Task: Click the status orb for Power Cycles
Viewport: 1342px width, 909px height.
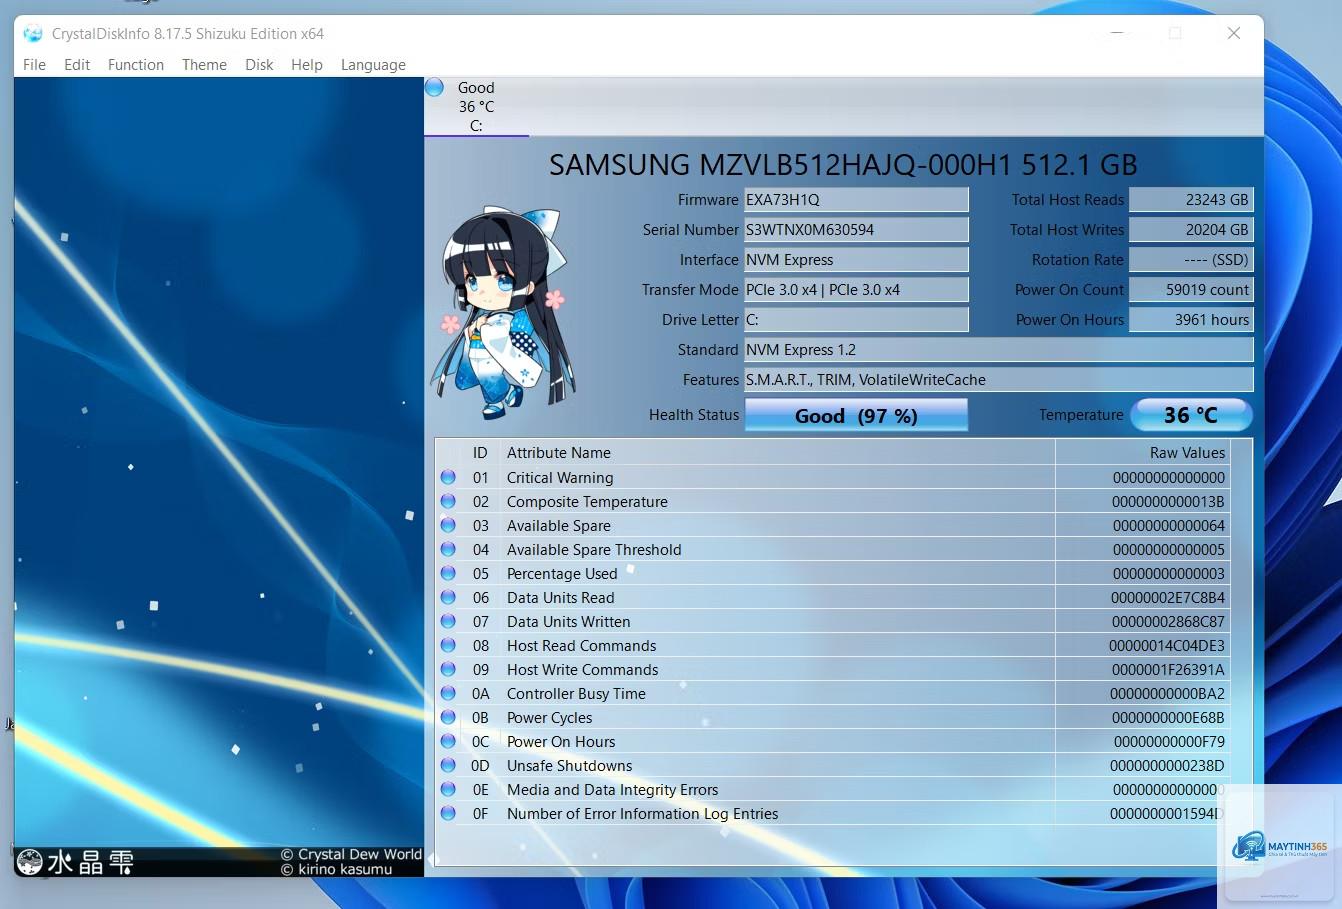Action: (448, 718)
